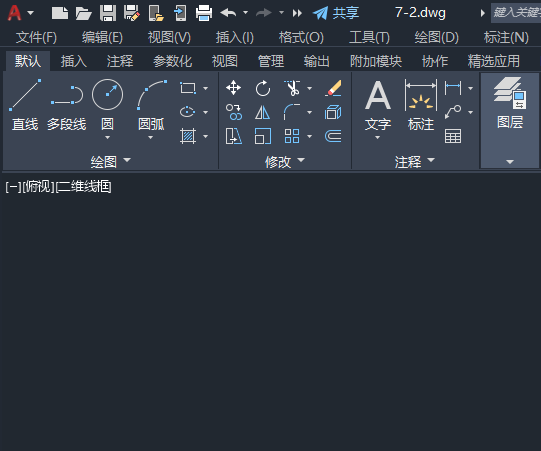Click the Copy tool icon
The width and height of the screenshot is (541, 451).
point(234,112)
